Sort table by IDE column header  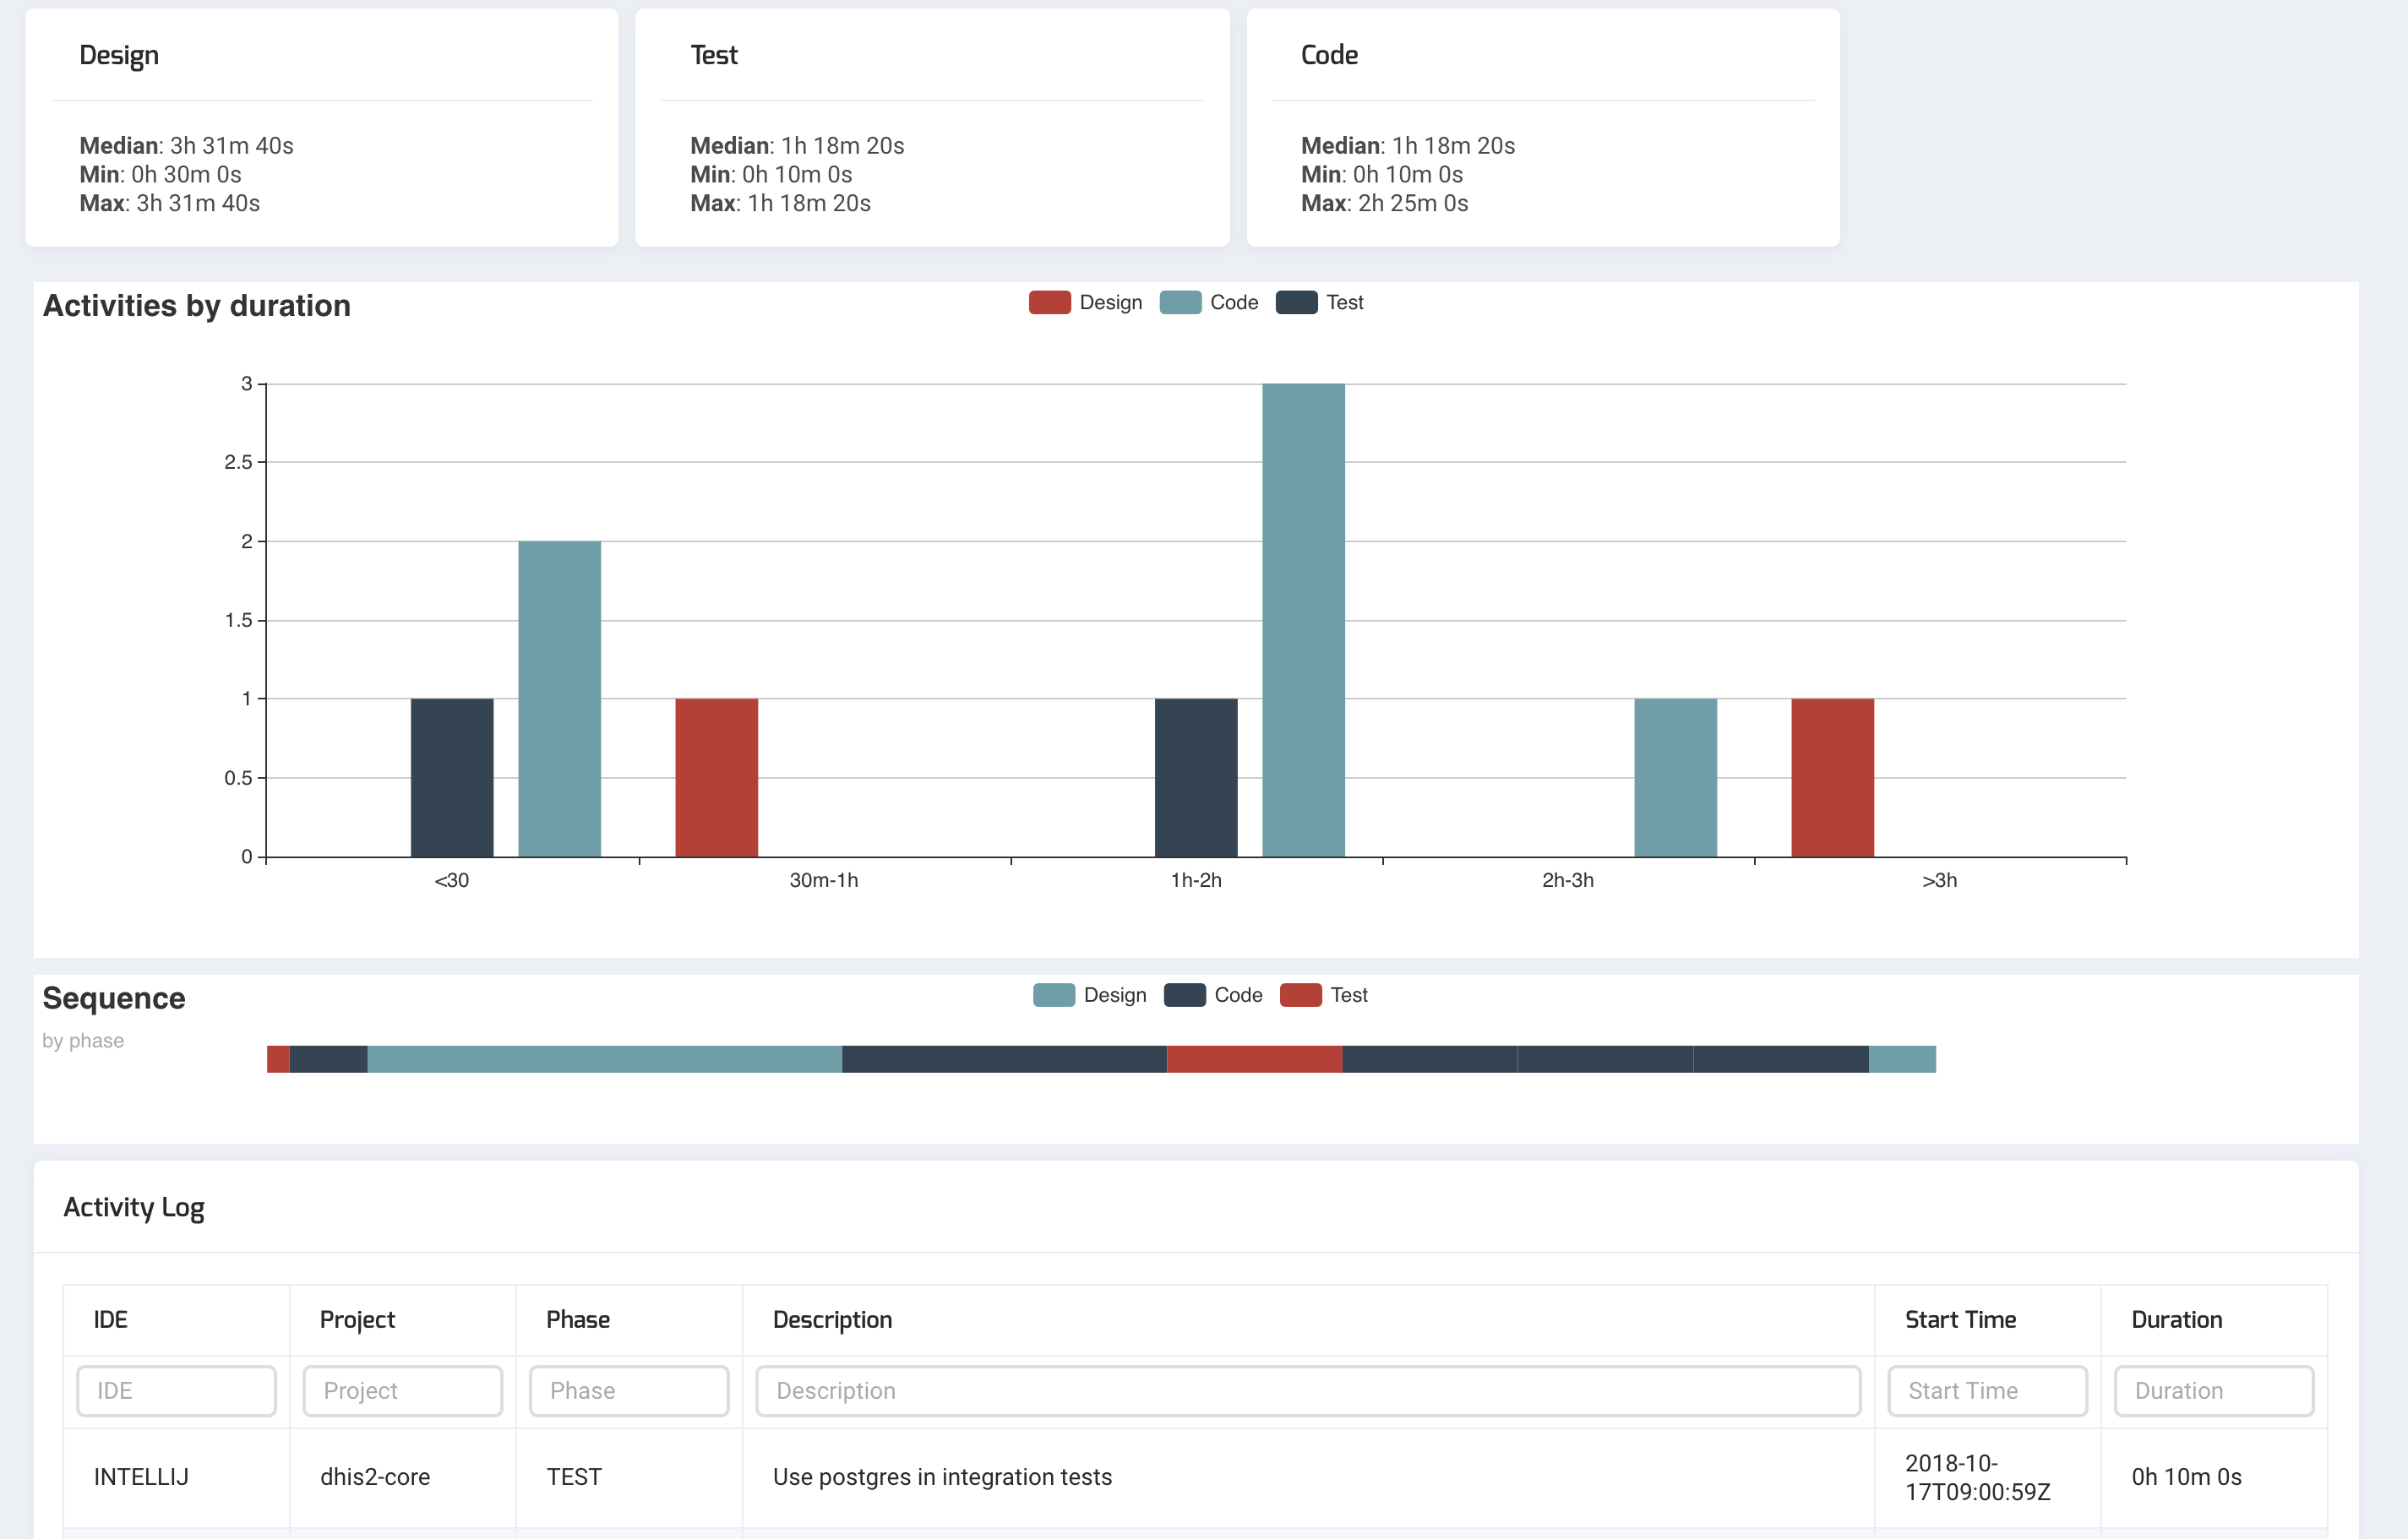(x=111, y=1319)
